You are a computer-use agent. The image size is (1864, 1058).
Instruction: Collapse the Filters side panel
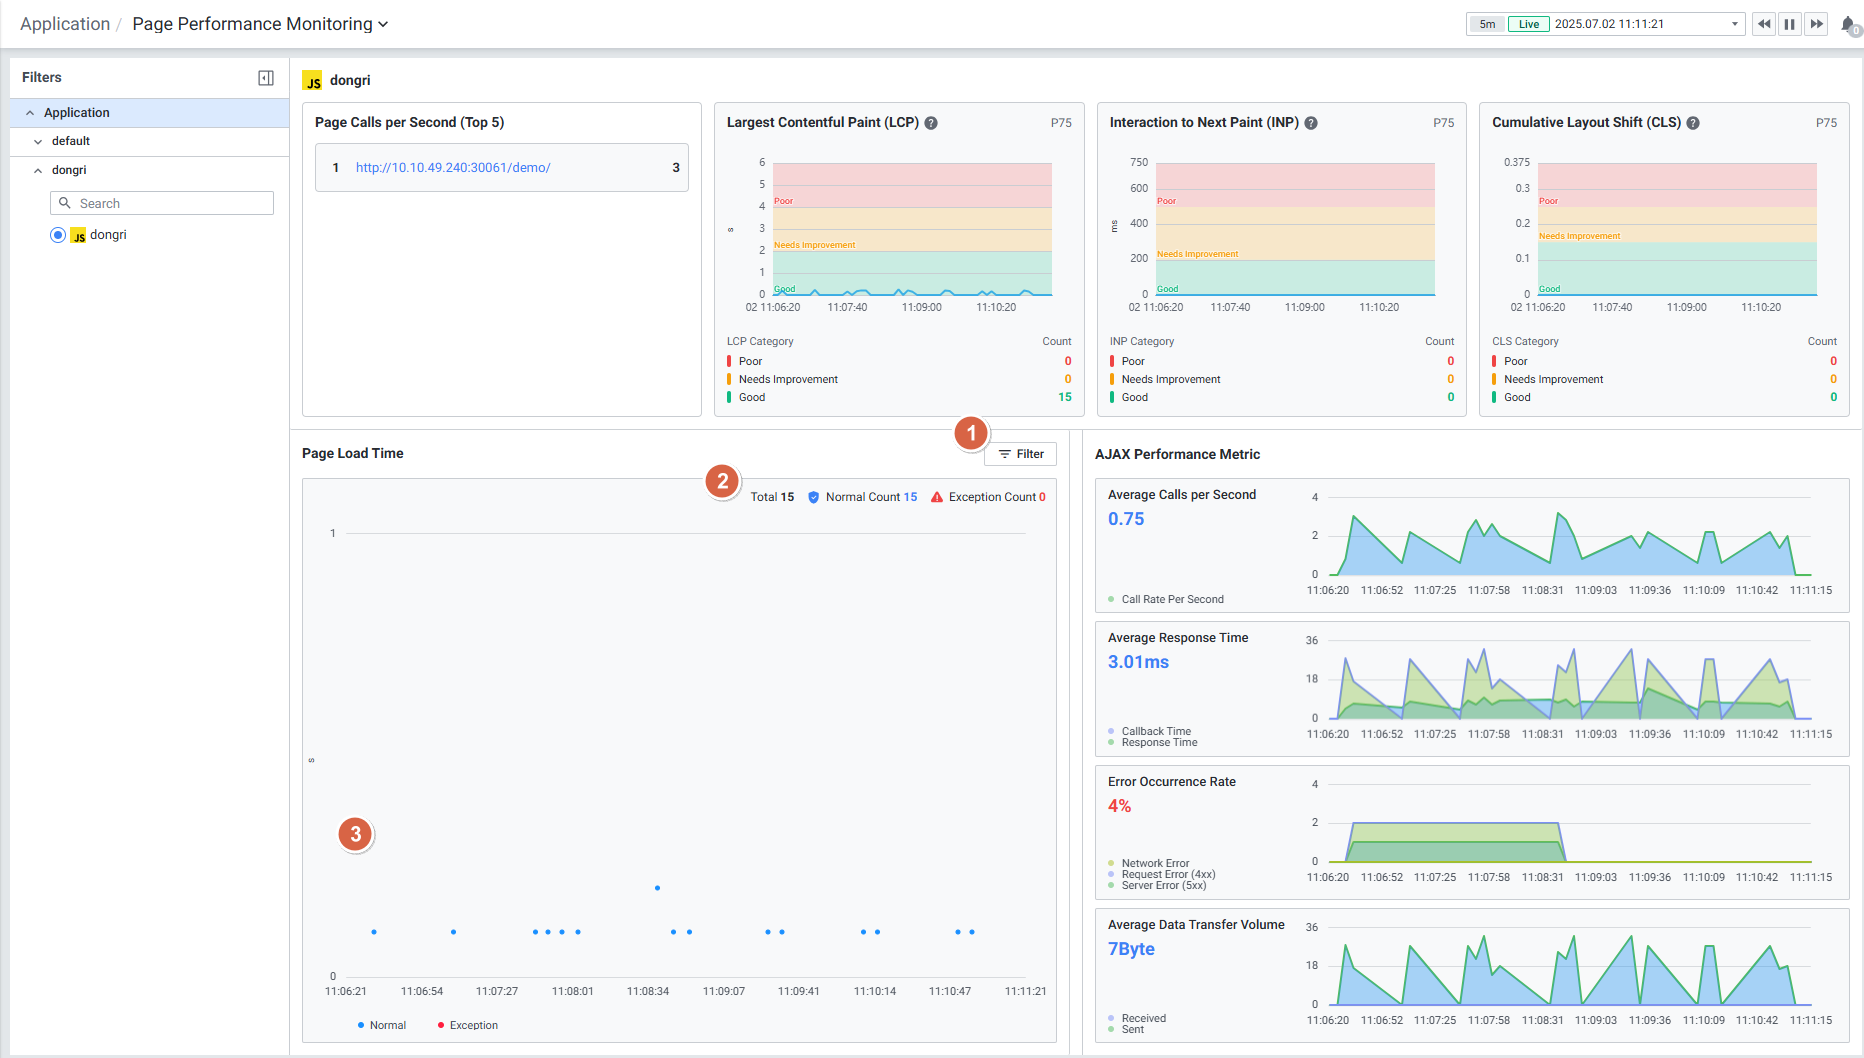point(266,78)
